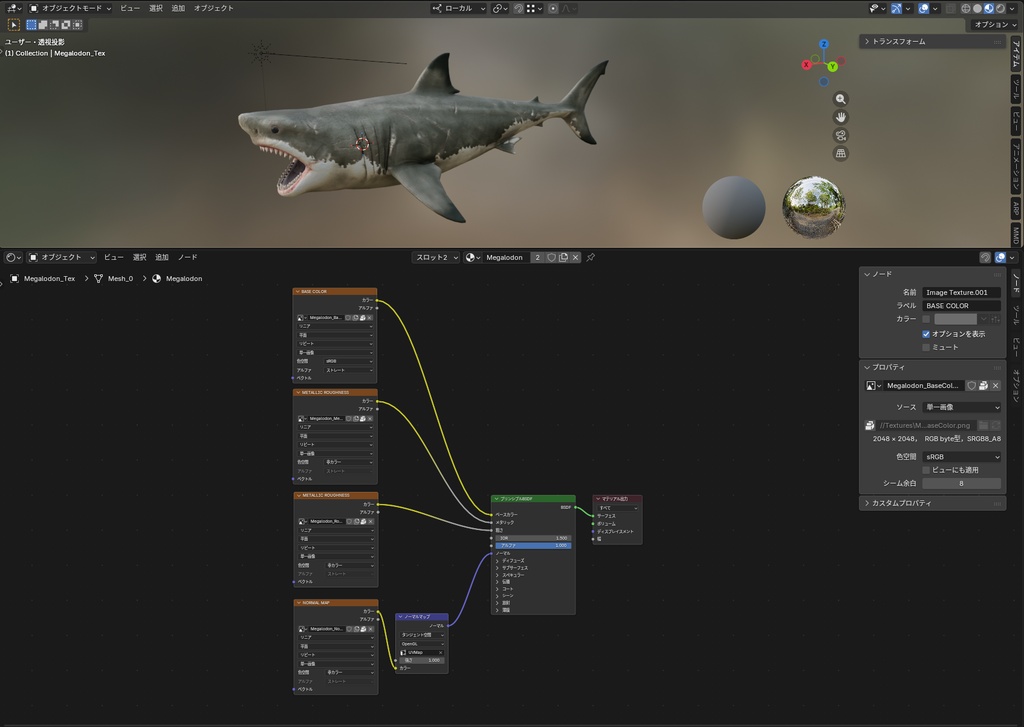This screenshot has height=727, width=1024.
Task: Select rendered viewport shading mode
Action: point(1000,8)
